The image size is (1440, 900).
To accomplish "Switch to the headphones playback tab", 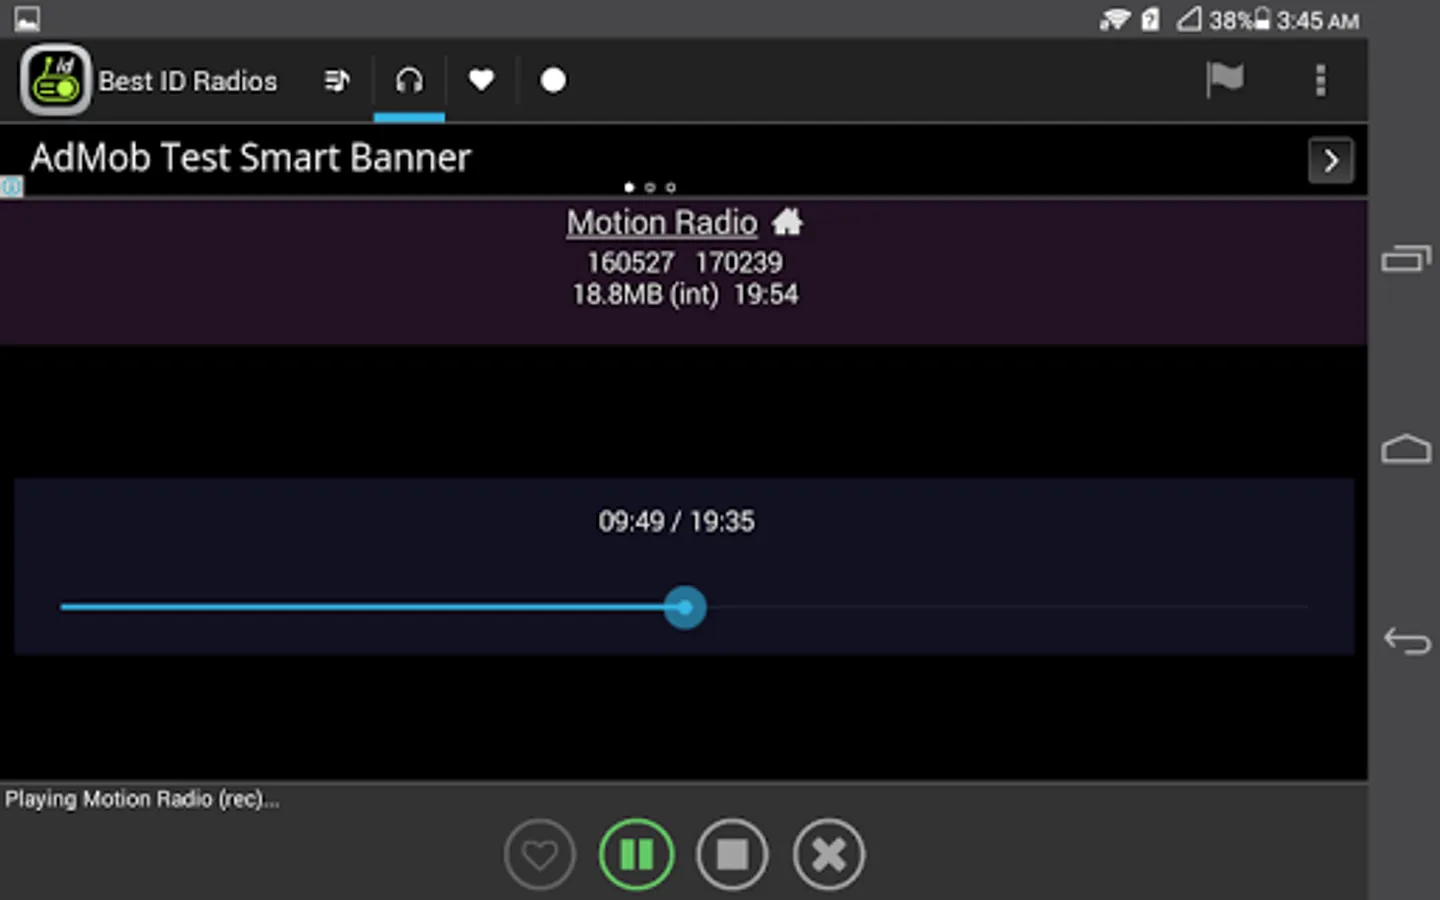I will pyautogui.click(x=409, y=81).
